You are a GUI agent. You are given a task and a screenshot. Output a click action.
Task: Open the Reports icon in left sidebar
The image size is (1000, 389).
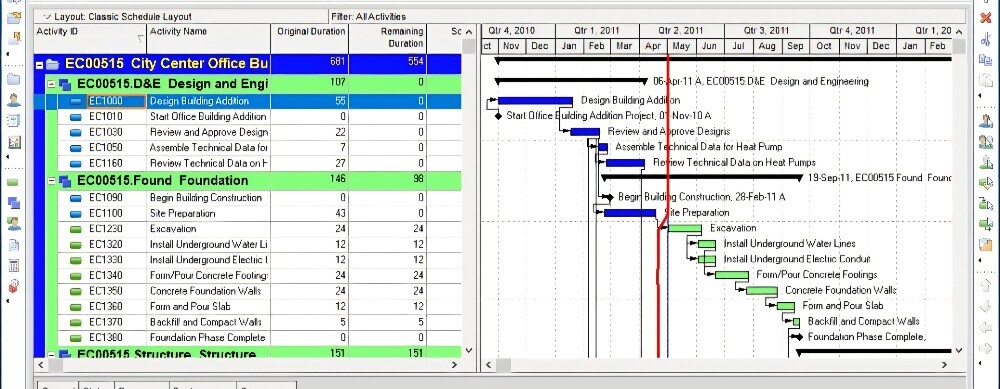pos(13,121)
